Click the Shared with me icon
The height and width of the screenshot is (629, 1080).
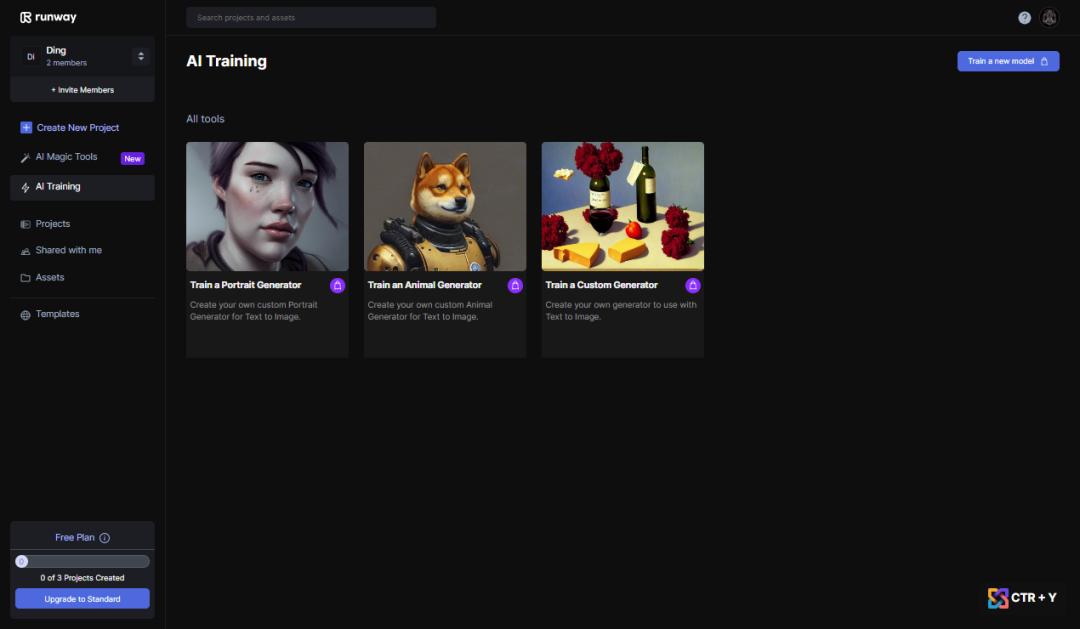click(25, 251)
